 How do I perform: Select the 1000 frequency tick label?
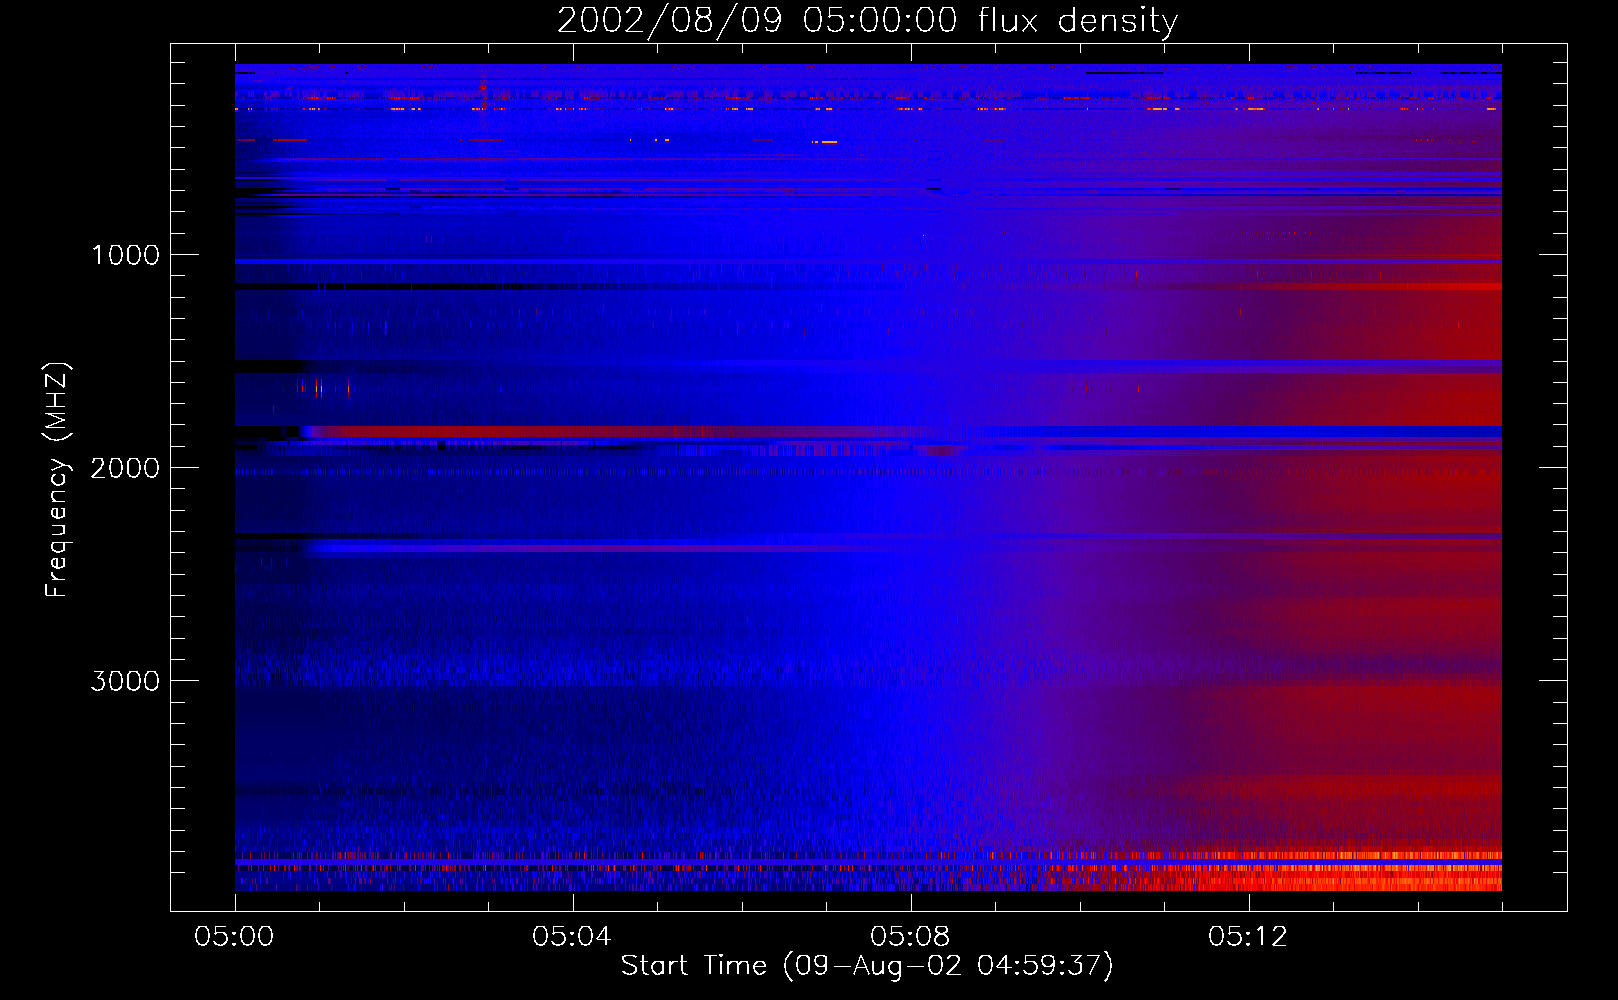(125, 255)
